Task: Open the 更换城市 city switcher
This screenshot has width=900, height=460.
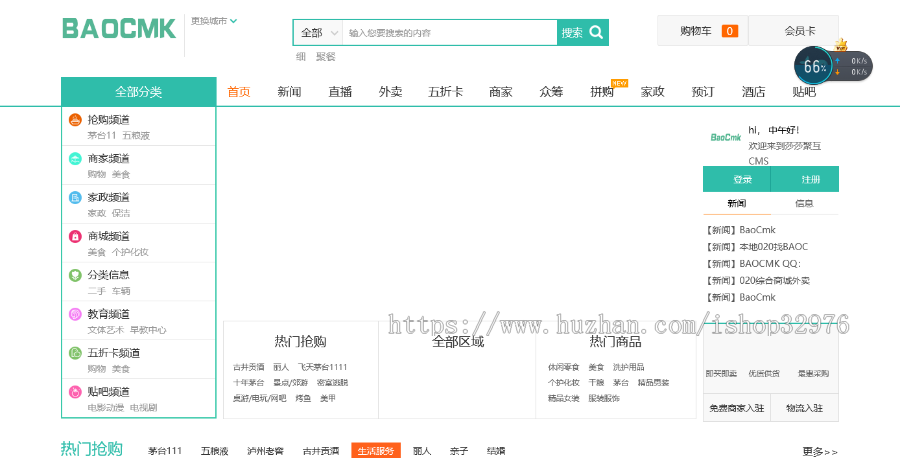Action: pos(214,21)
